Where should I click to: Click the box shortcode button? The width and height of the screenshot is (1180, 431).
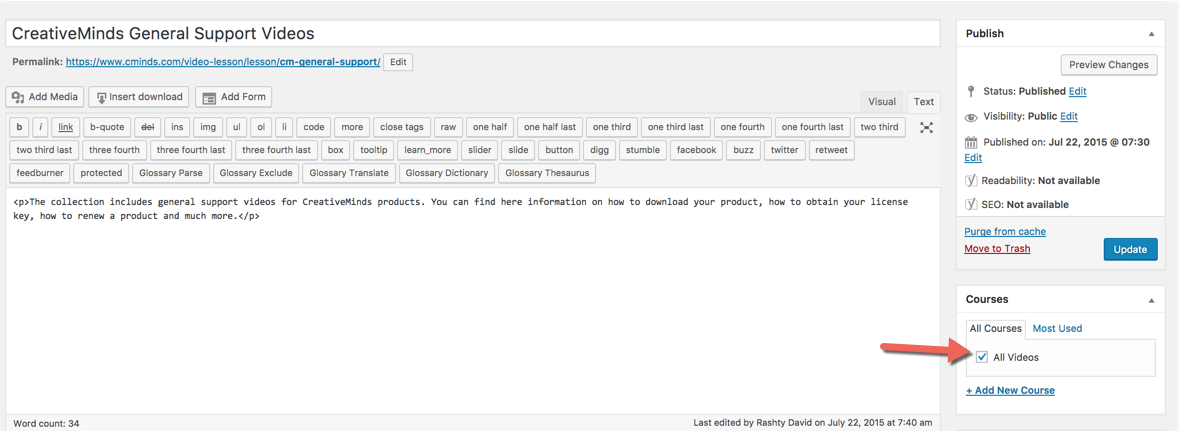336,150
